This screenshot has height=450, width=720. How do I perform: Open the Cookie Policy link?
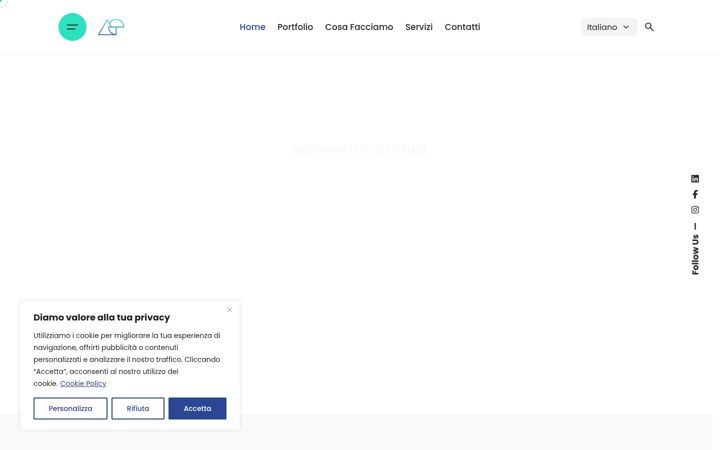coord(83,383)
